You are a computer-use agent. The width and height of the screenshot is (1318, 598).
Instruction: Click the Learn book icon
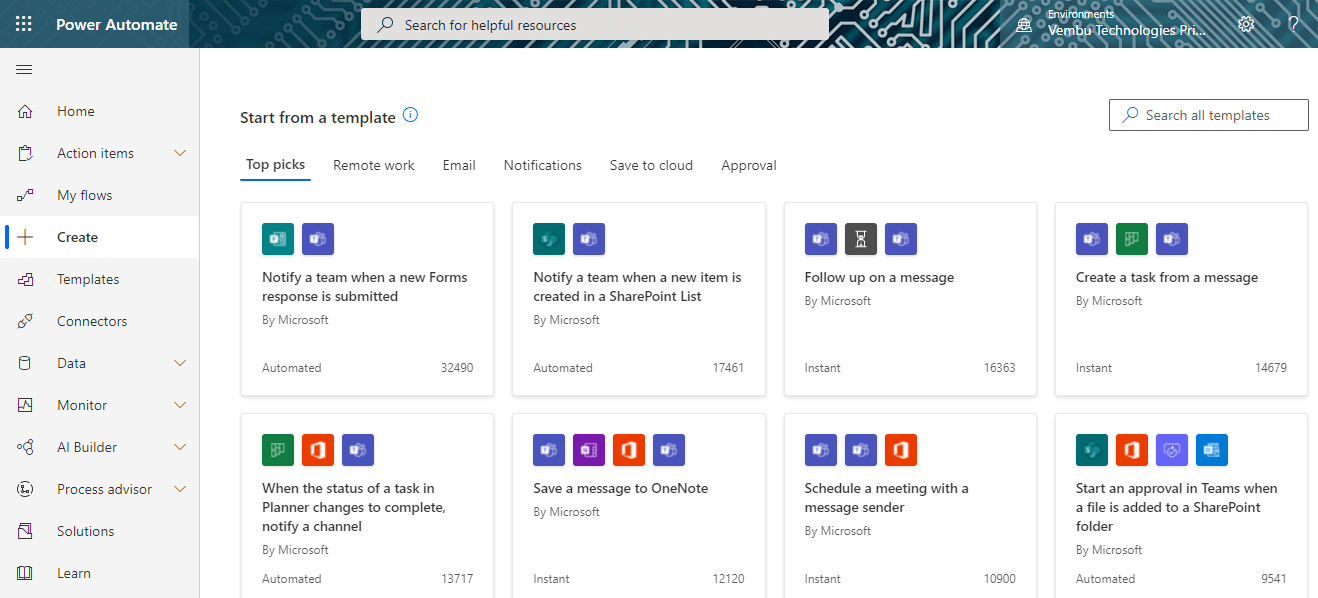pyautogui.click(x=26, y=573)
